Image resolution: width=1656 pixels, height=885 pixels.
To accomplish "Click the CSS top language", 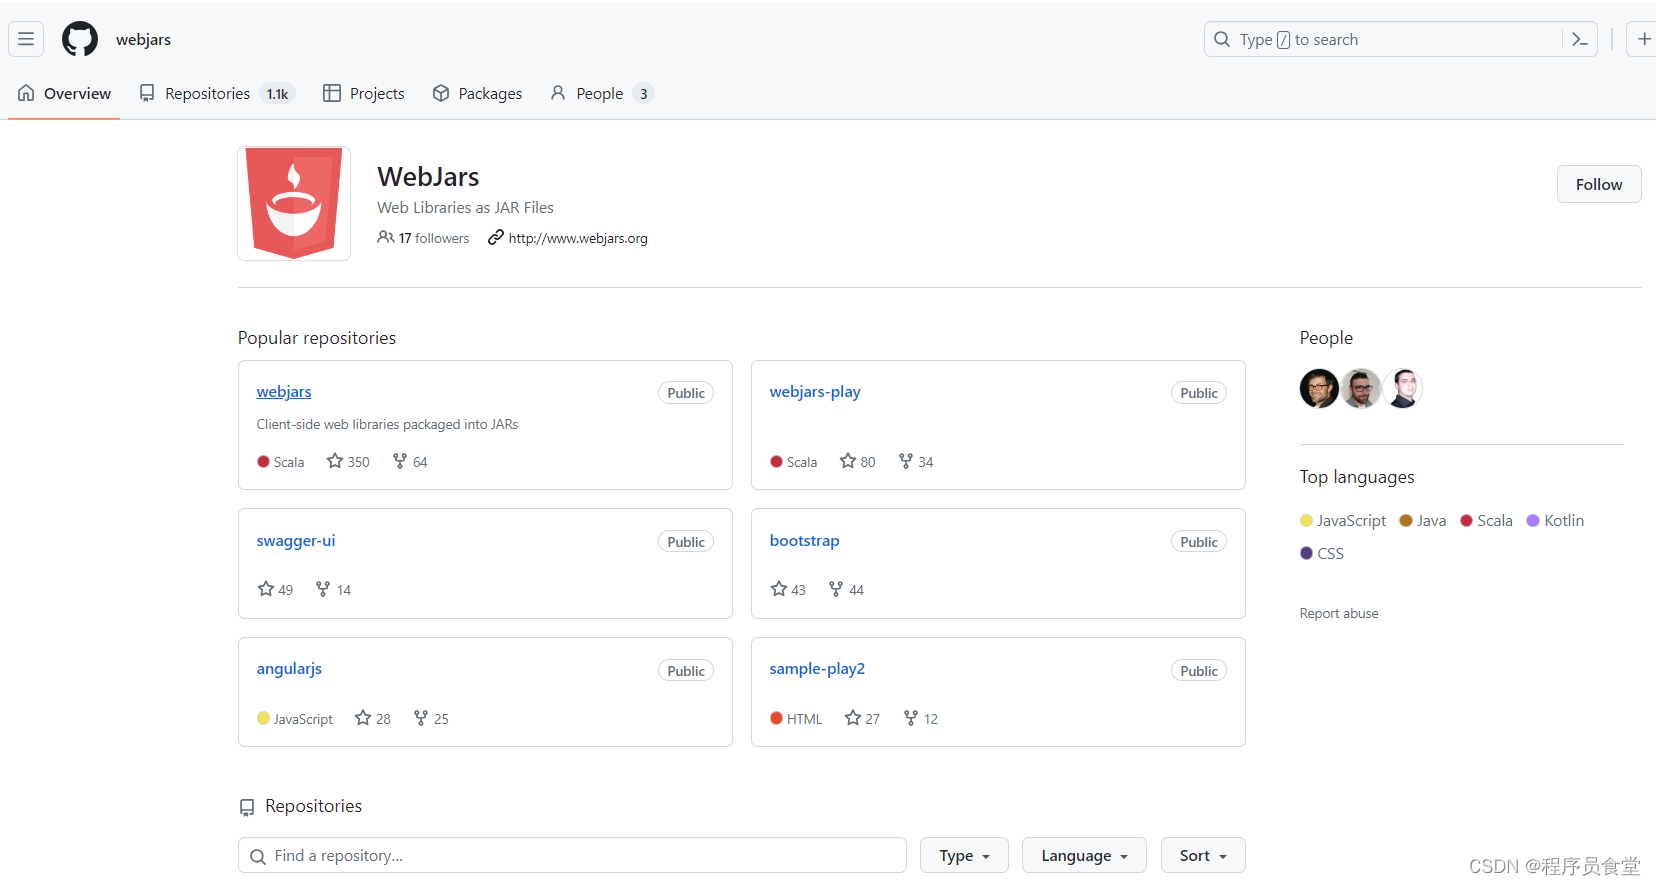I will tap(1322, 553).
